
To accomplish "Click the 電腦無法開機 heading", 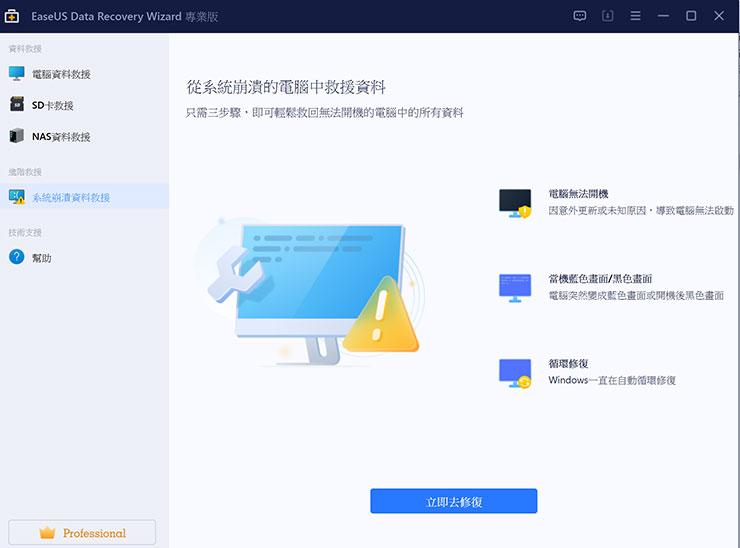I will click(x=578, y=194).
